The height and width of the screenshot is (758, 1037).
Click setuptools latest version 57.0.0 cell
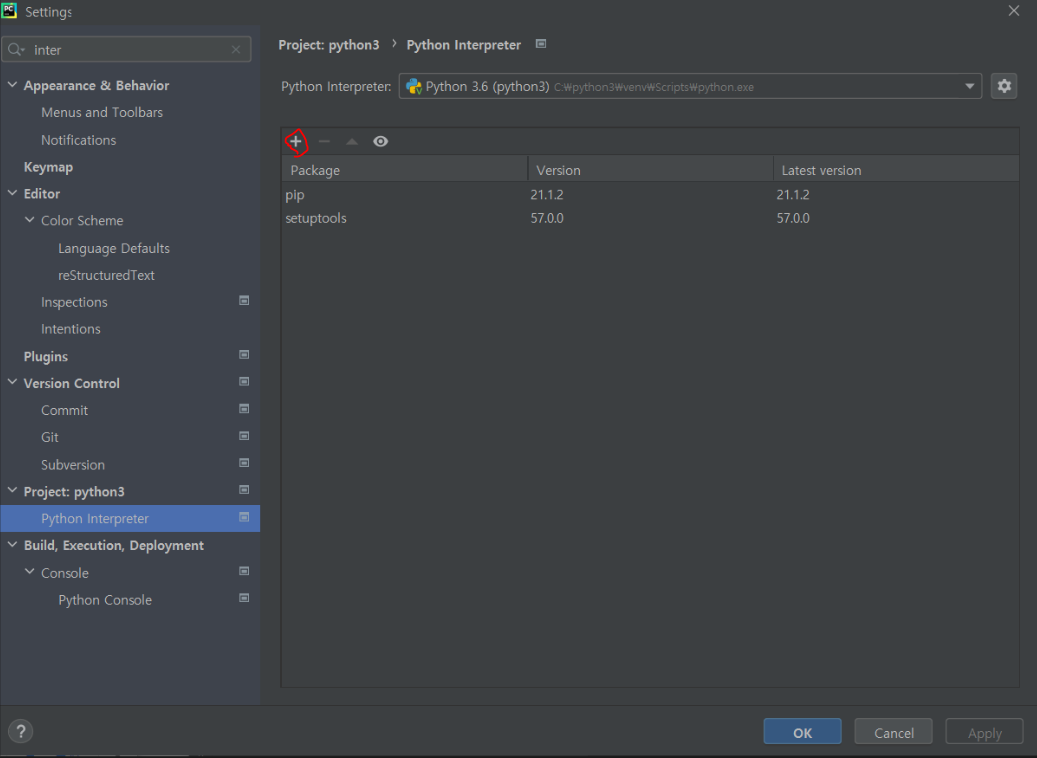click(x=793, y=218)
